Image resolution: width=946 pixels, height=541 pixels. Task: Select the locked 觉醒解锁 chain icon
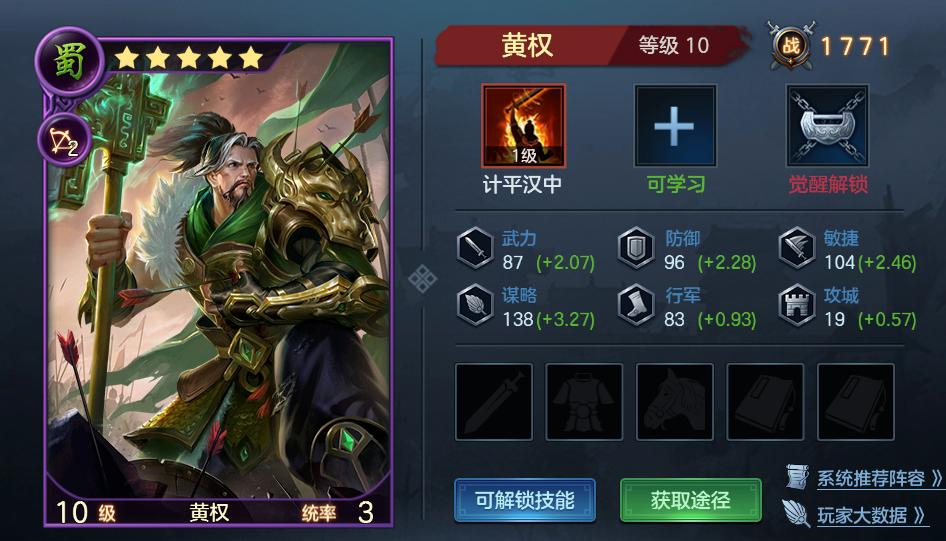[x=827, y=125]
